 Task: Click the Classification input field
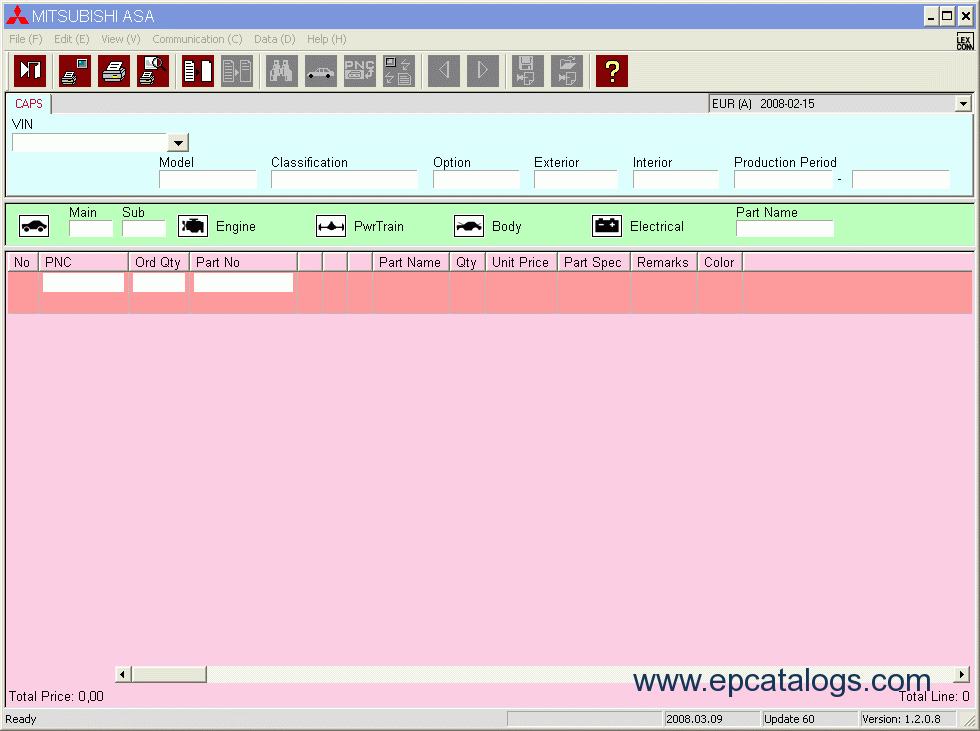(x=344, y=180)
